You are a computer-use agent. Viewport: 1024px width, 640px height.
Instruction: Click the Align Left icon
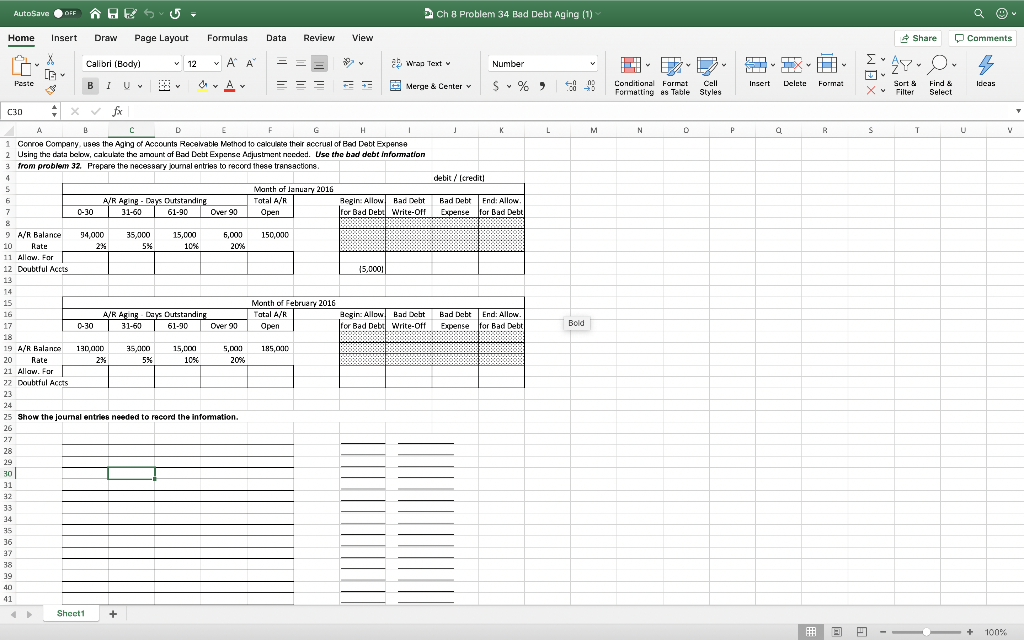click(282, 86)
